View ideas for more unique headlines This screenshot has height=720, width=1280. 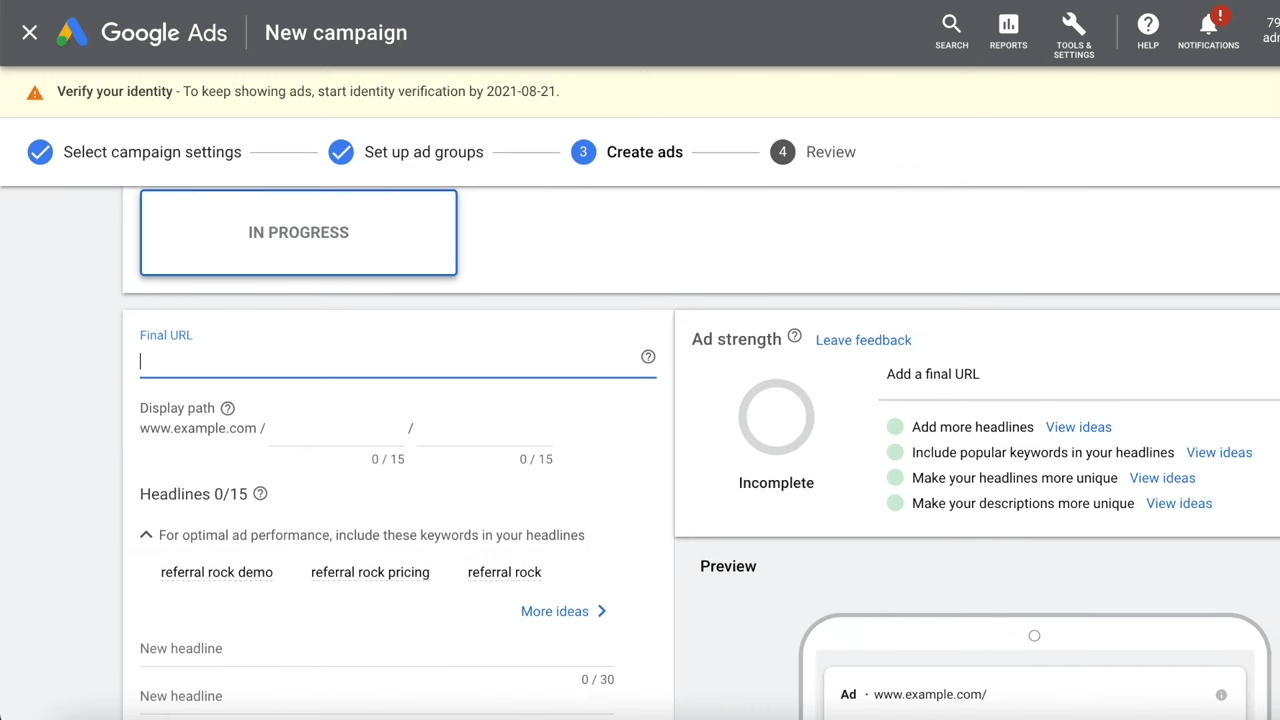pos(1162,478)
